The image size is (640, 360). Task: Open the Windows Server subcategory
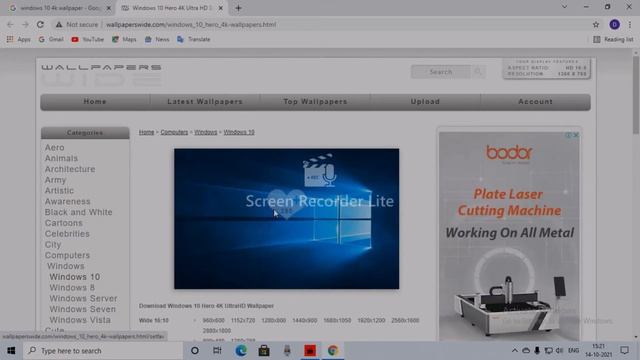pos(83,298)
